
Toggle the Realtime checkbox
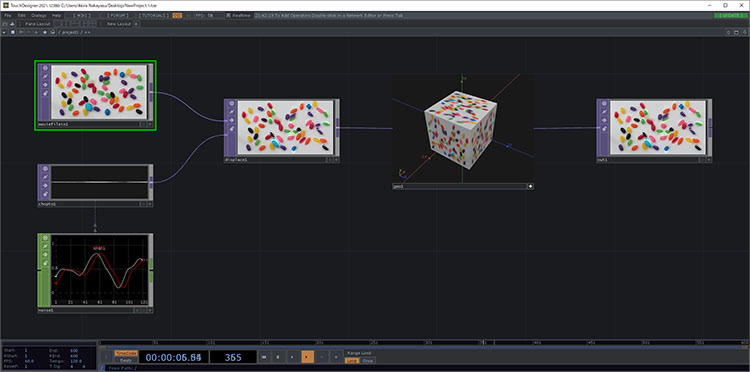point(228,15)
